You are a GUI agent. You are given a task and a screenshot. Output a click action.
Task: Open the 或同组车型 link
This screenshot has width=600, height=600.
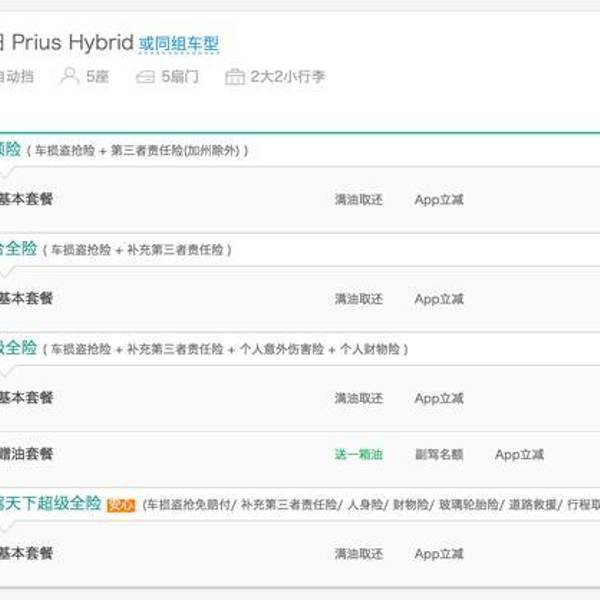178,45
